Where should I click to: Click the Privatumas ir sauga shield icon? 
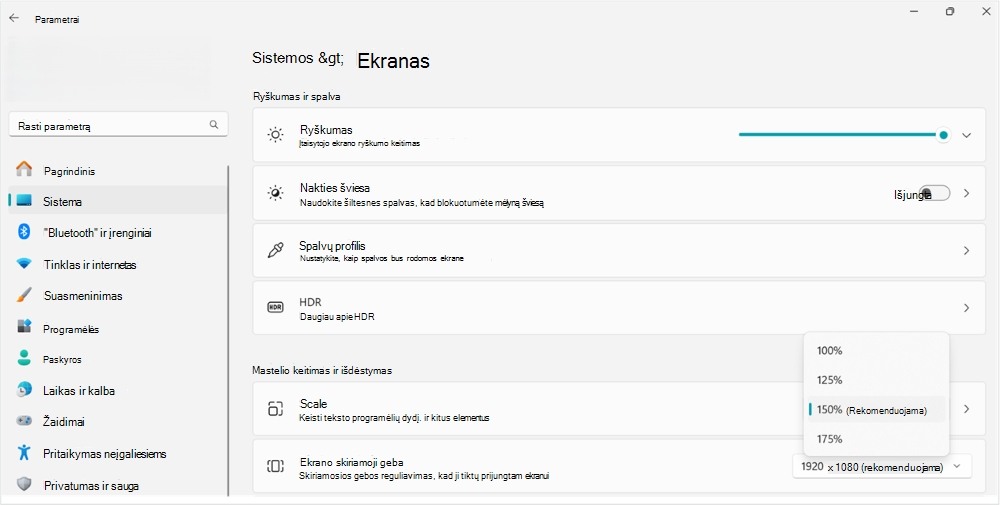tap(24, 485)
